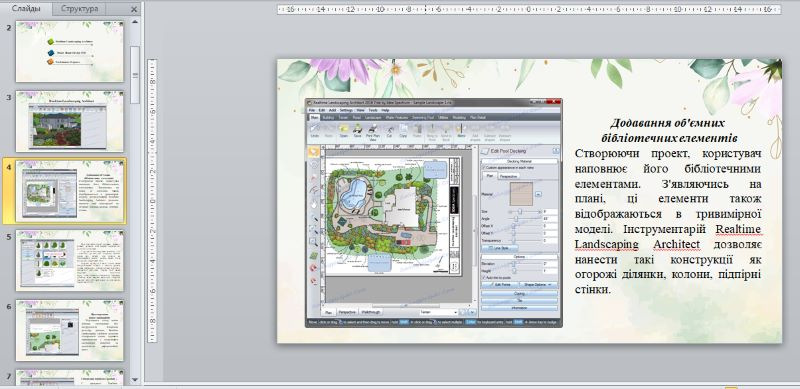
Task: Switch to the Структура tab
Action: (79, 9)
